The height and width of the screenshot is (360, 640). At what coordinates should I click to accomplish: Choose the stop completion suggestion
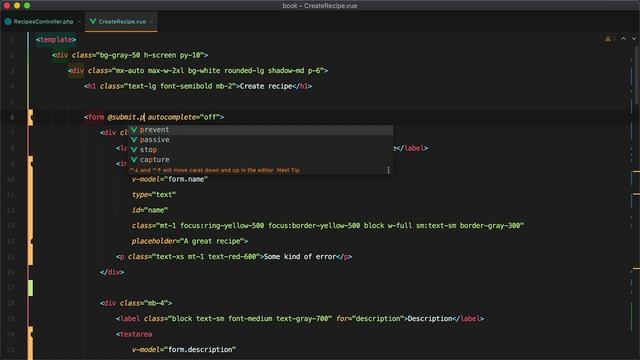261,149
